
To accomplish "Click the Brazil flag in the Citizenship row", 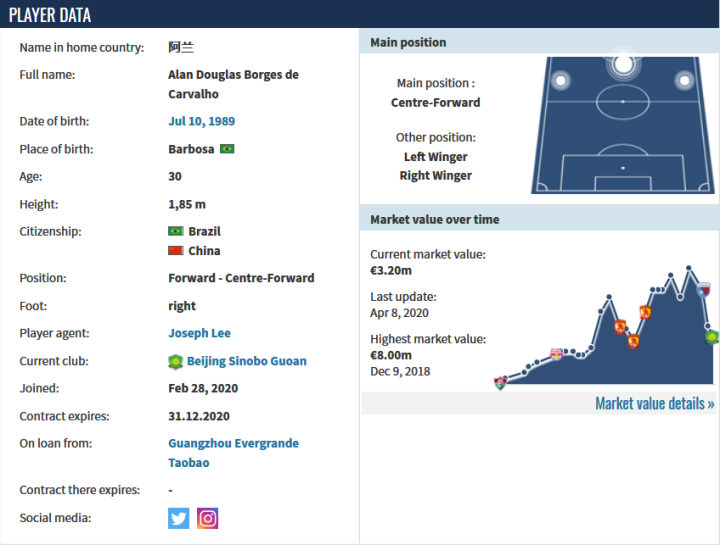I will pos(176,231).
